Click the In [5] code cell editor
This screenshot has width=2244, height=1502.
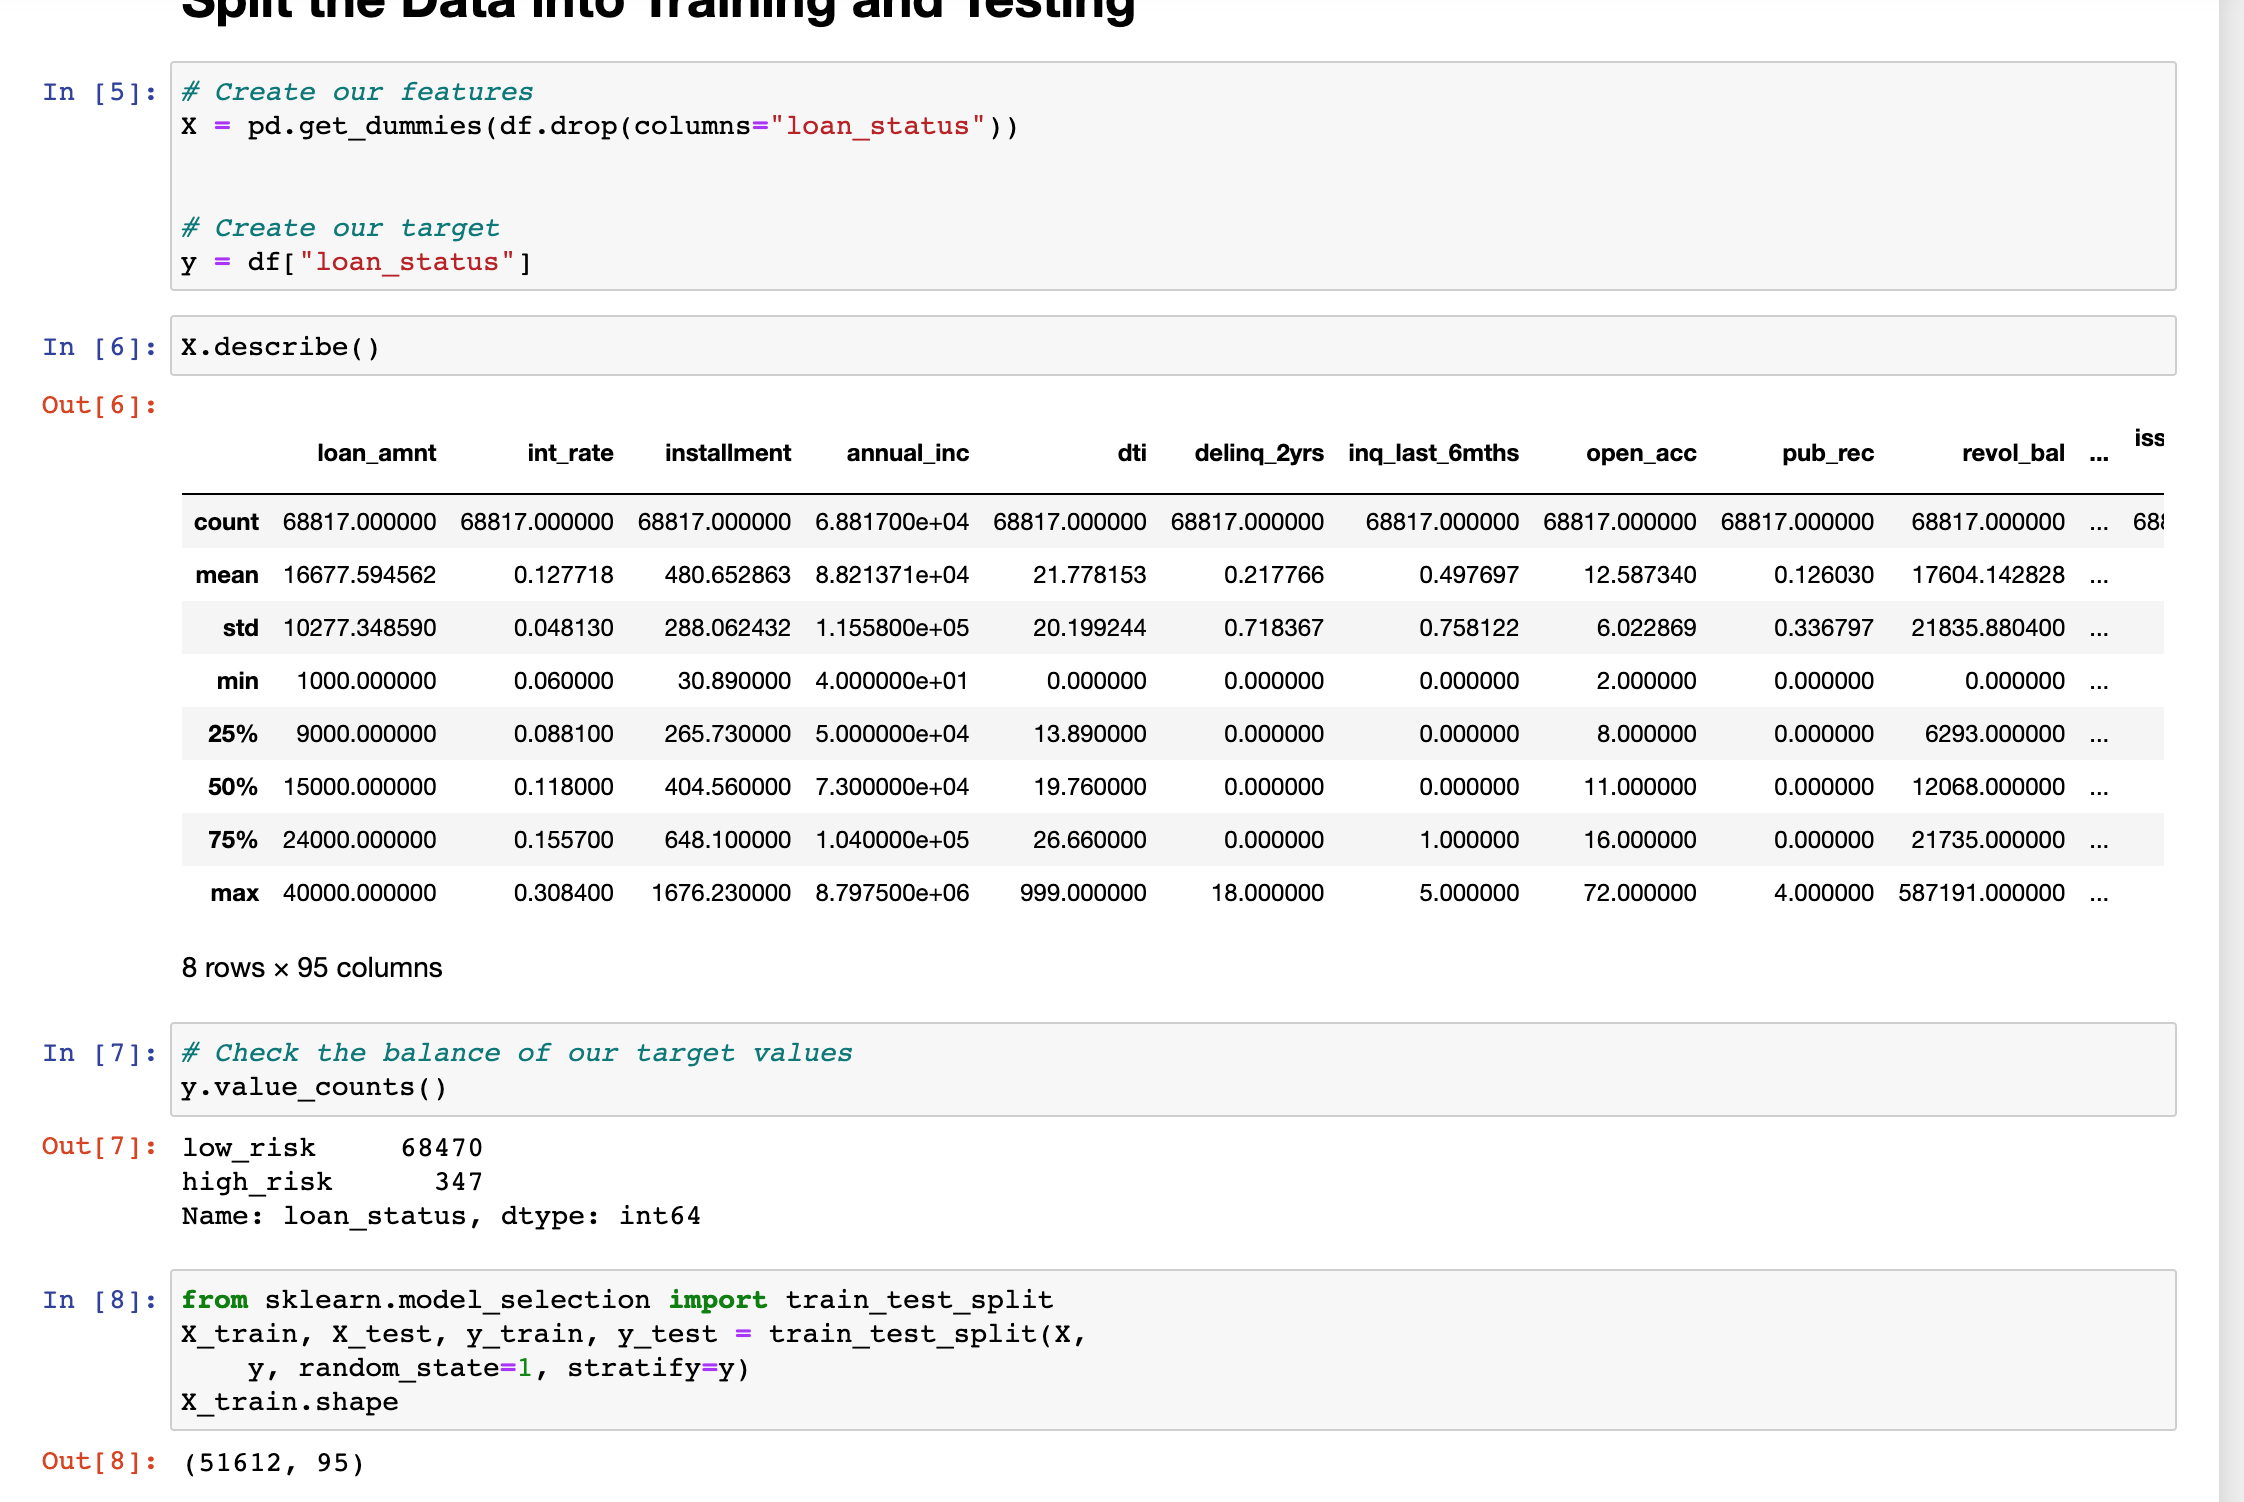pos(1173,176)
